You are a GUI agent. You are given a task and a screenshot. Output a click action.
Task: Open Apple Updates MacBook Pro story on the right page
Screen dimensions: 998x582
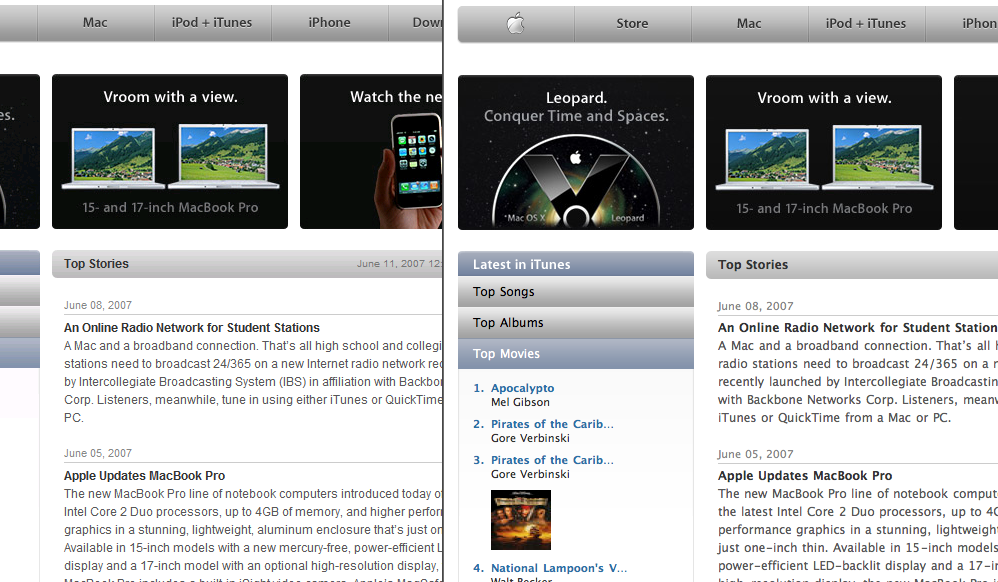click(805, 476)
